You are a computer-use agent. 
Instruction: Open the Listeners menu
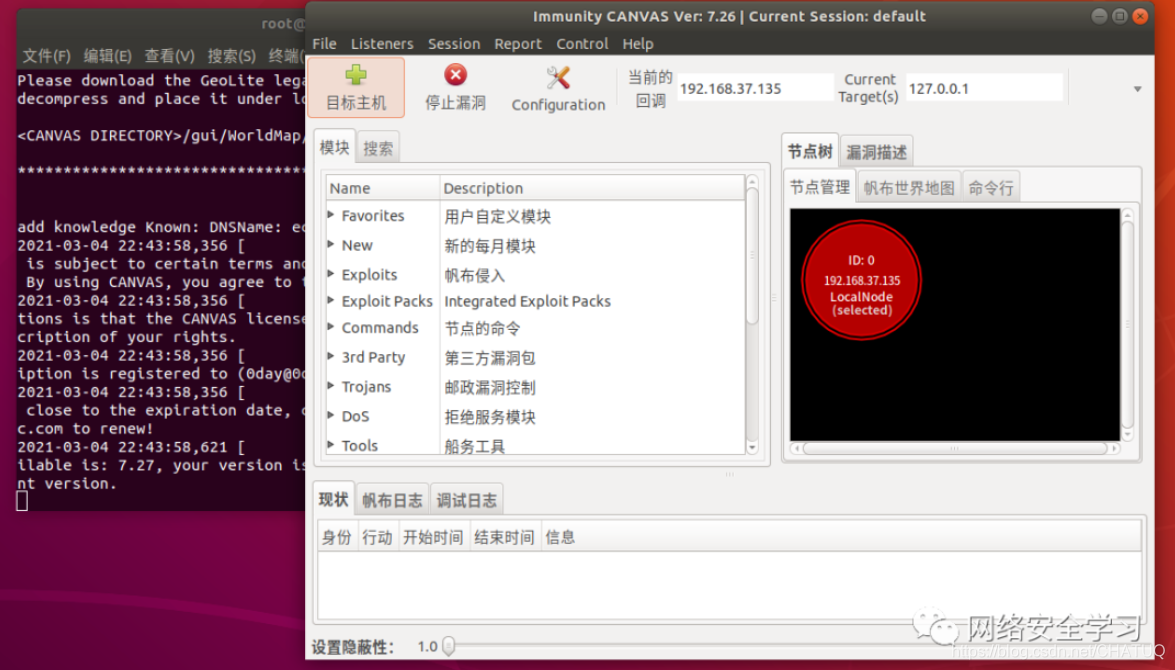(x=381, y=43)
